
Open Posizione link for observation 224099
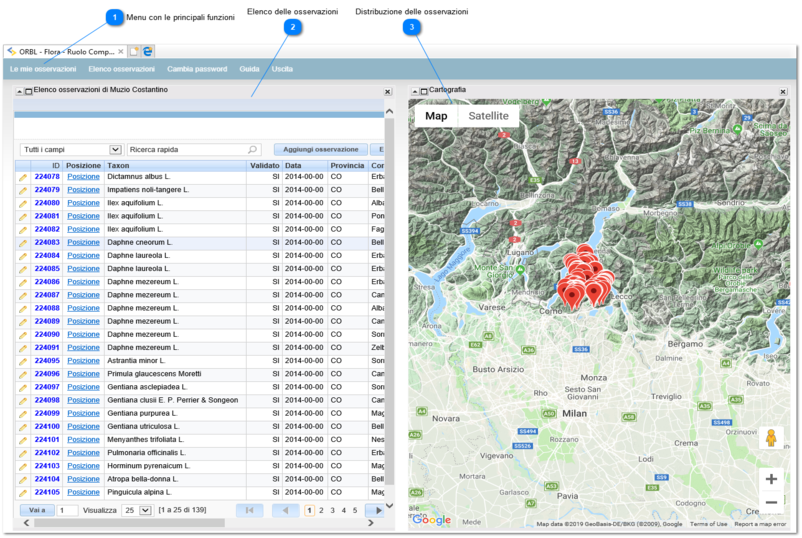pos(83,413)
